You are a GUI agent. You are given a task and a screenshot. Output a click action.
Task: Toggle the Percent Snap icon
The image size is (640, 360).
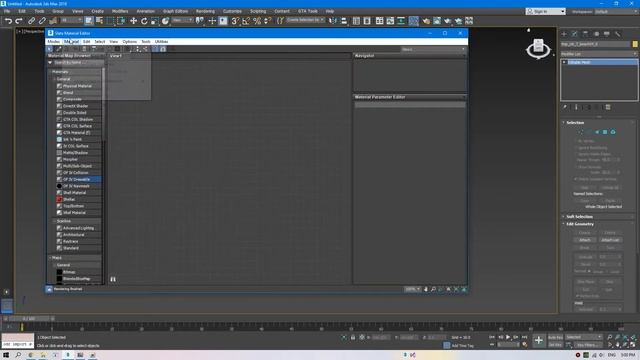257,21
